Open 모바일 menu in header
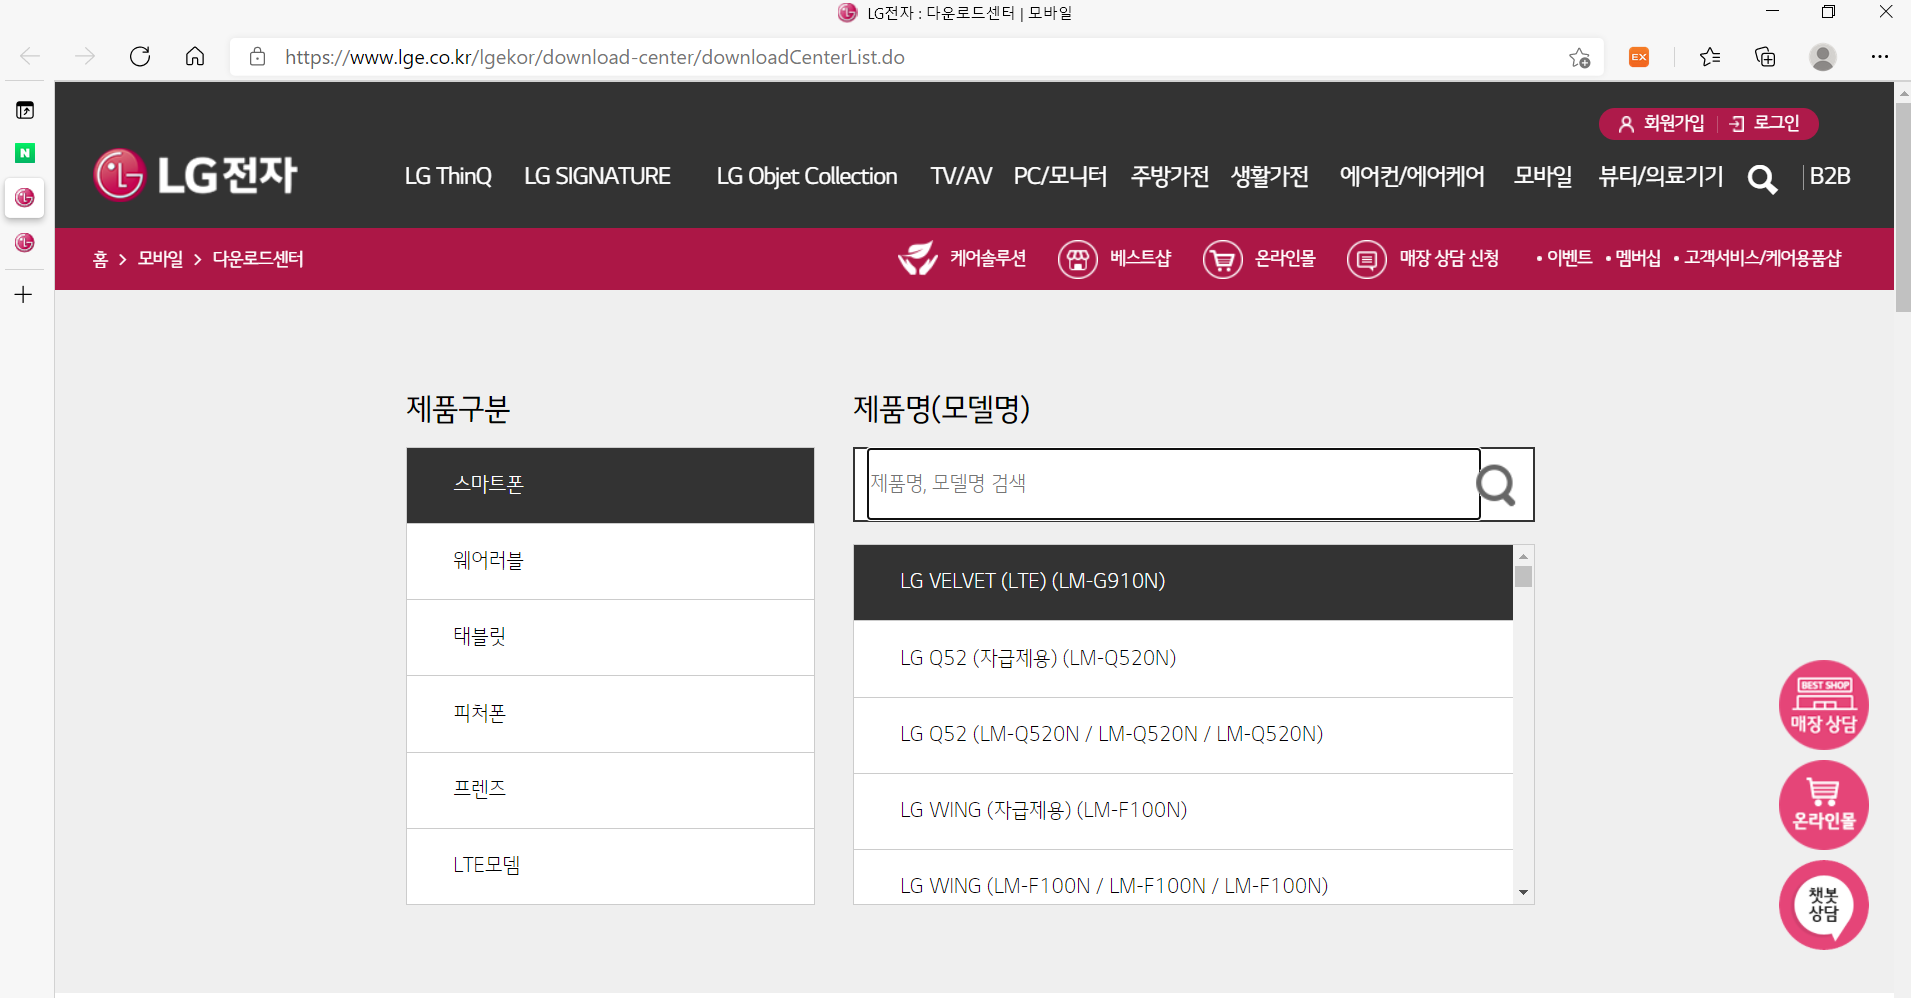The height and width of the screenshot is (998, 1911). click(x=1543, y=176)
